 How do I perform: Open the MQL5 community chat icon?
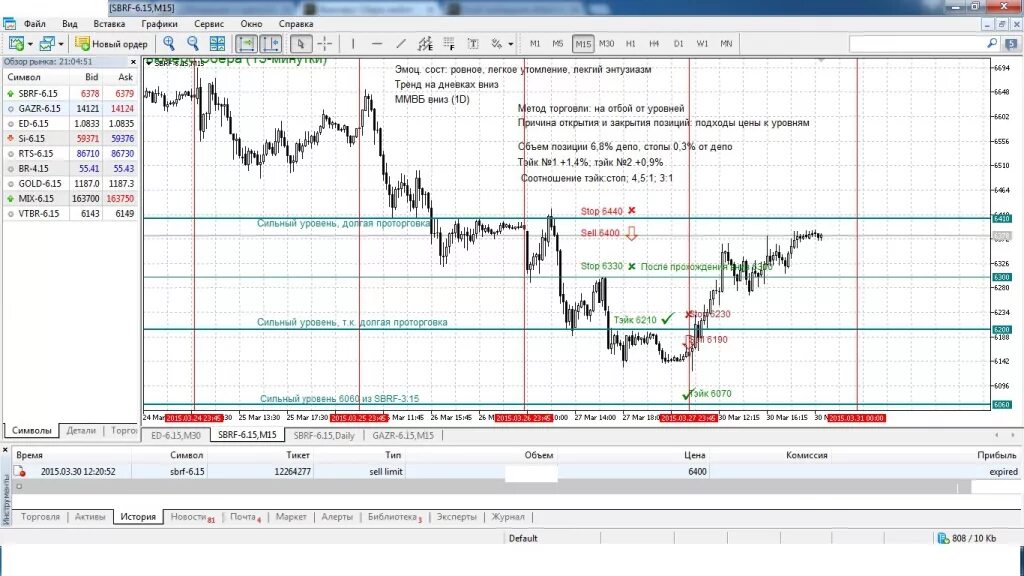[x=1011, y=44]
